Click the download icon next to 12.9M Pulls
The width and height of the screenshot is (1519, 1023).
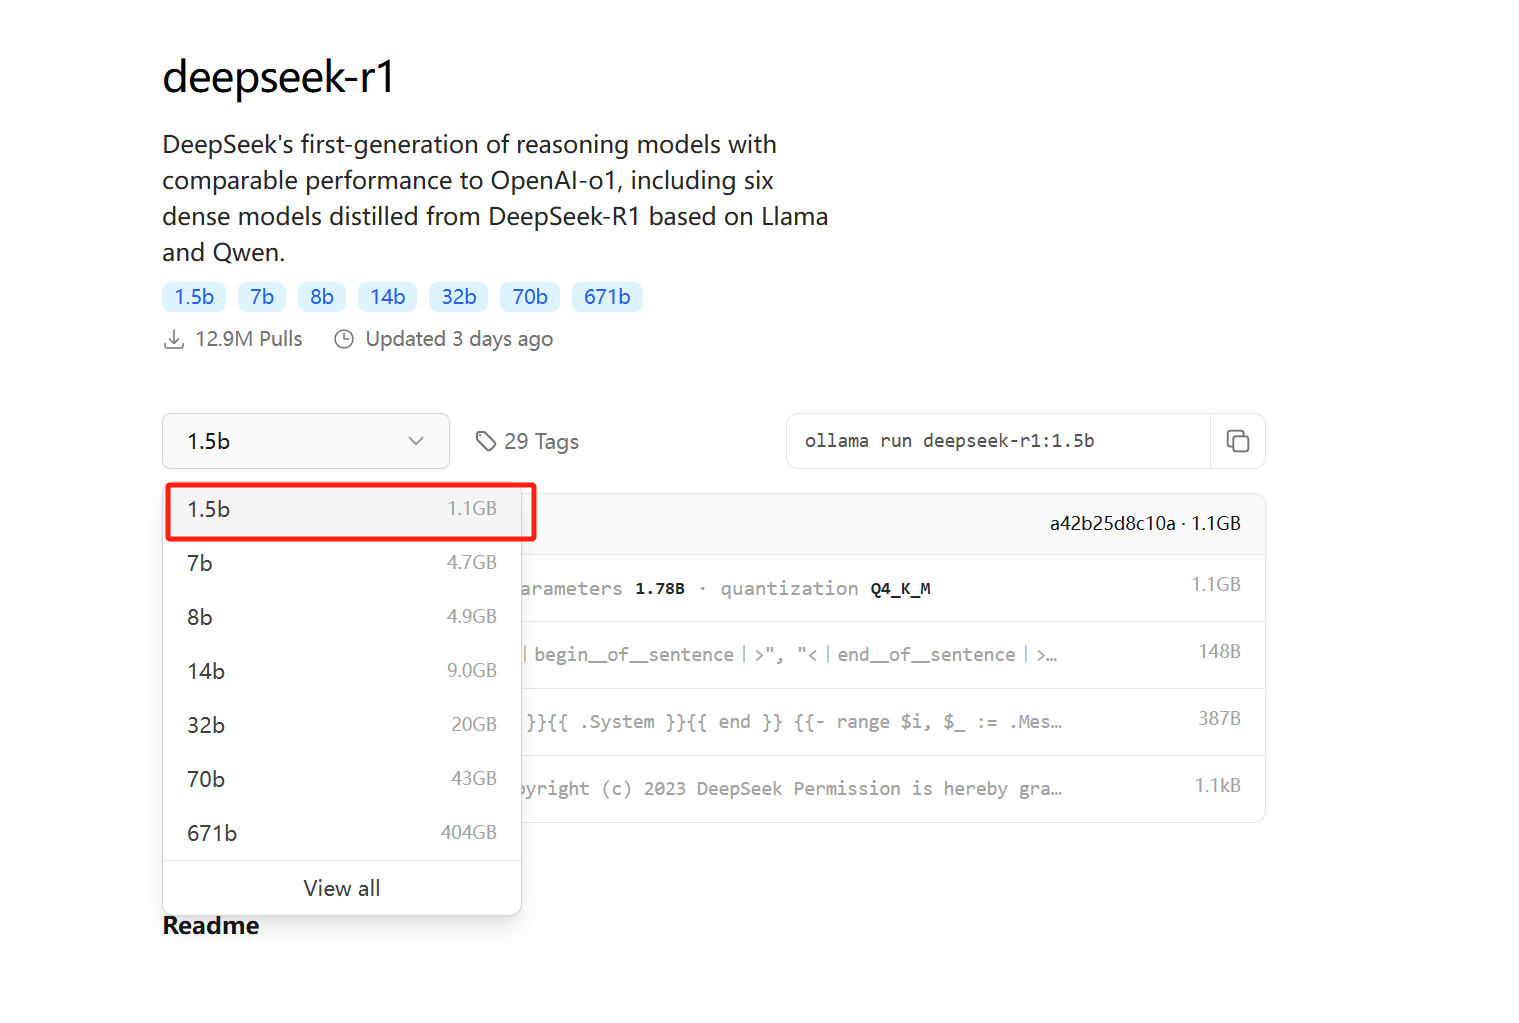[174, 339]
